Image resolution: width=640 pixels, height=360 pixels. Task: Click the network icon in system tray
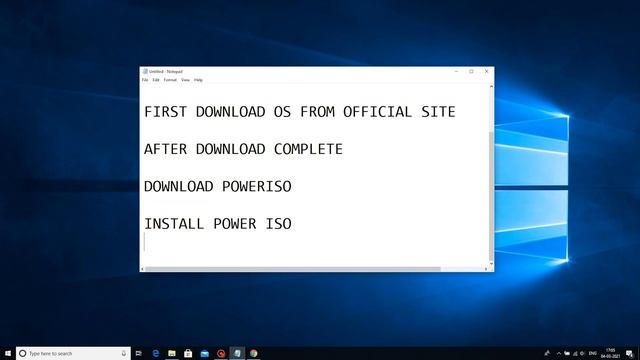[x=575, y=353]
